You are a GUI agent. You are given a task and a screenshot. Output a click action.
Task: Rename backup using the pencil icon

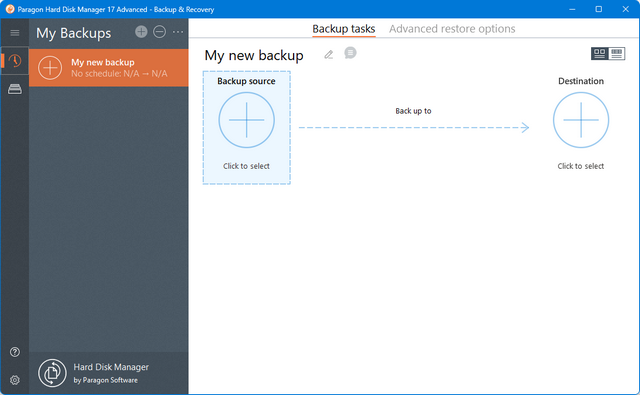tap(329, 54)
